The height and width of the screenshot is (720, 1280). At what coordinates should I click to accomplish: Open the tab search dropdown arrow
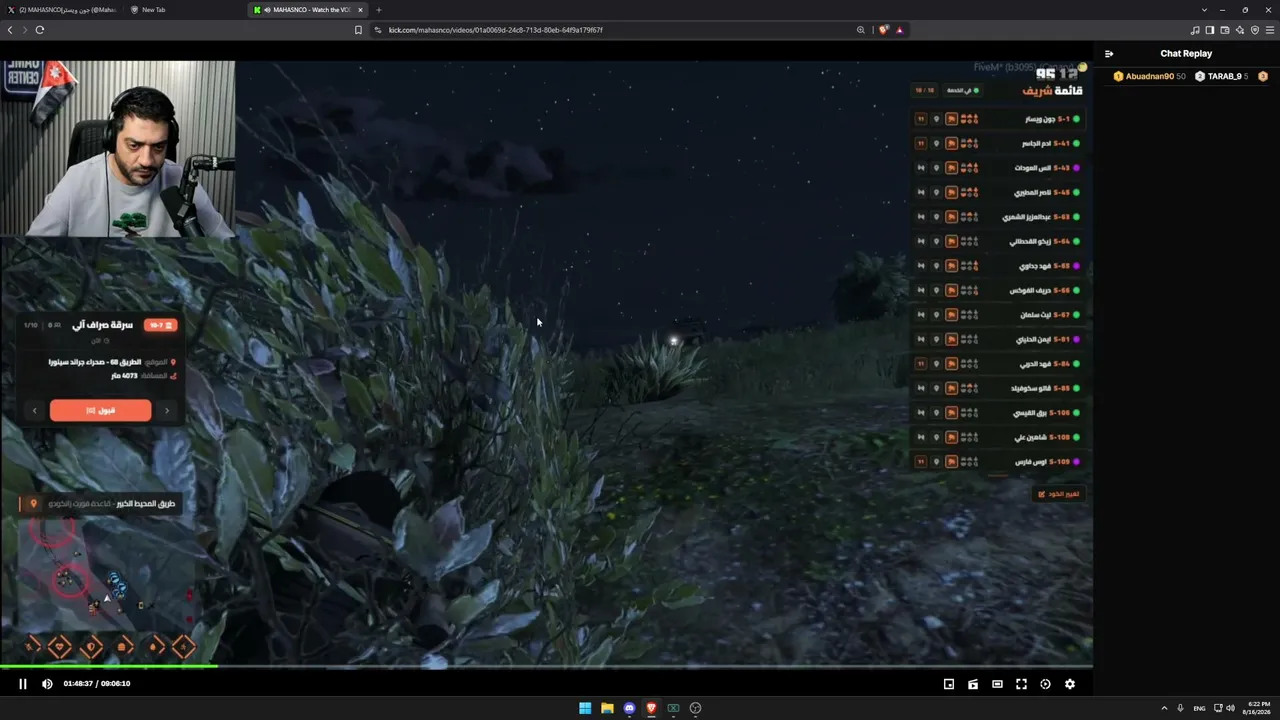pyautogui.click(x=1204, y=10)
